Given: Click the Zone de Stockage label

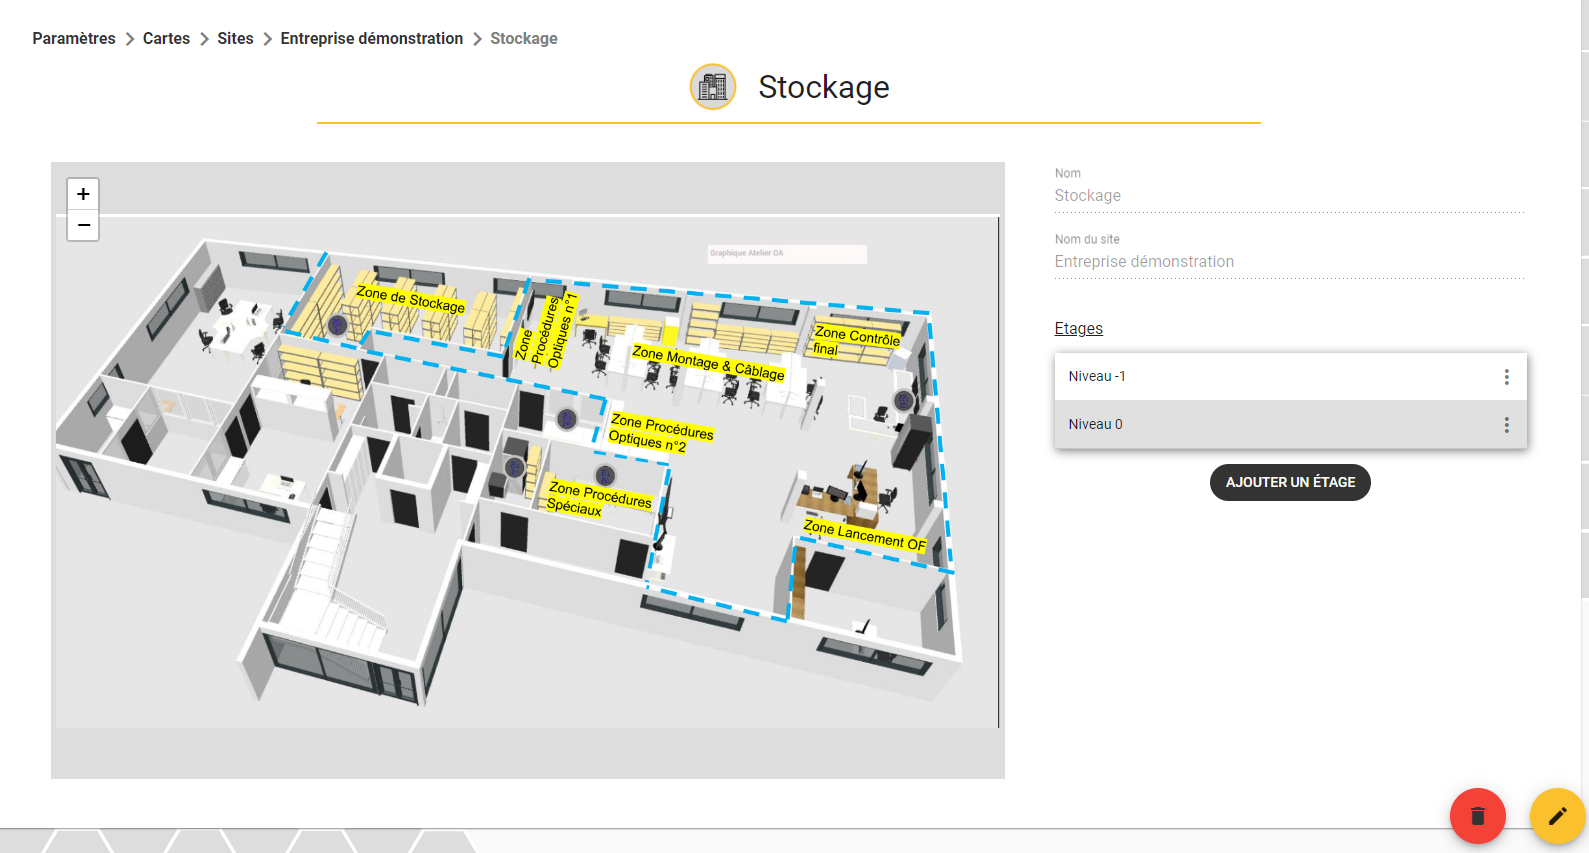Looking at the screenshot, I should coord(411,298).
